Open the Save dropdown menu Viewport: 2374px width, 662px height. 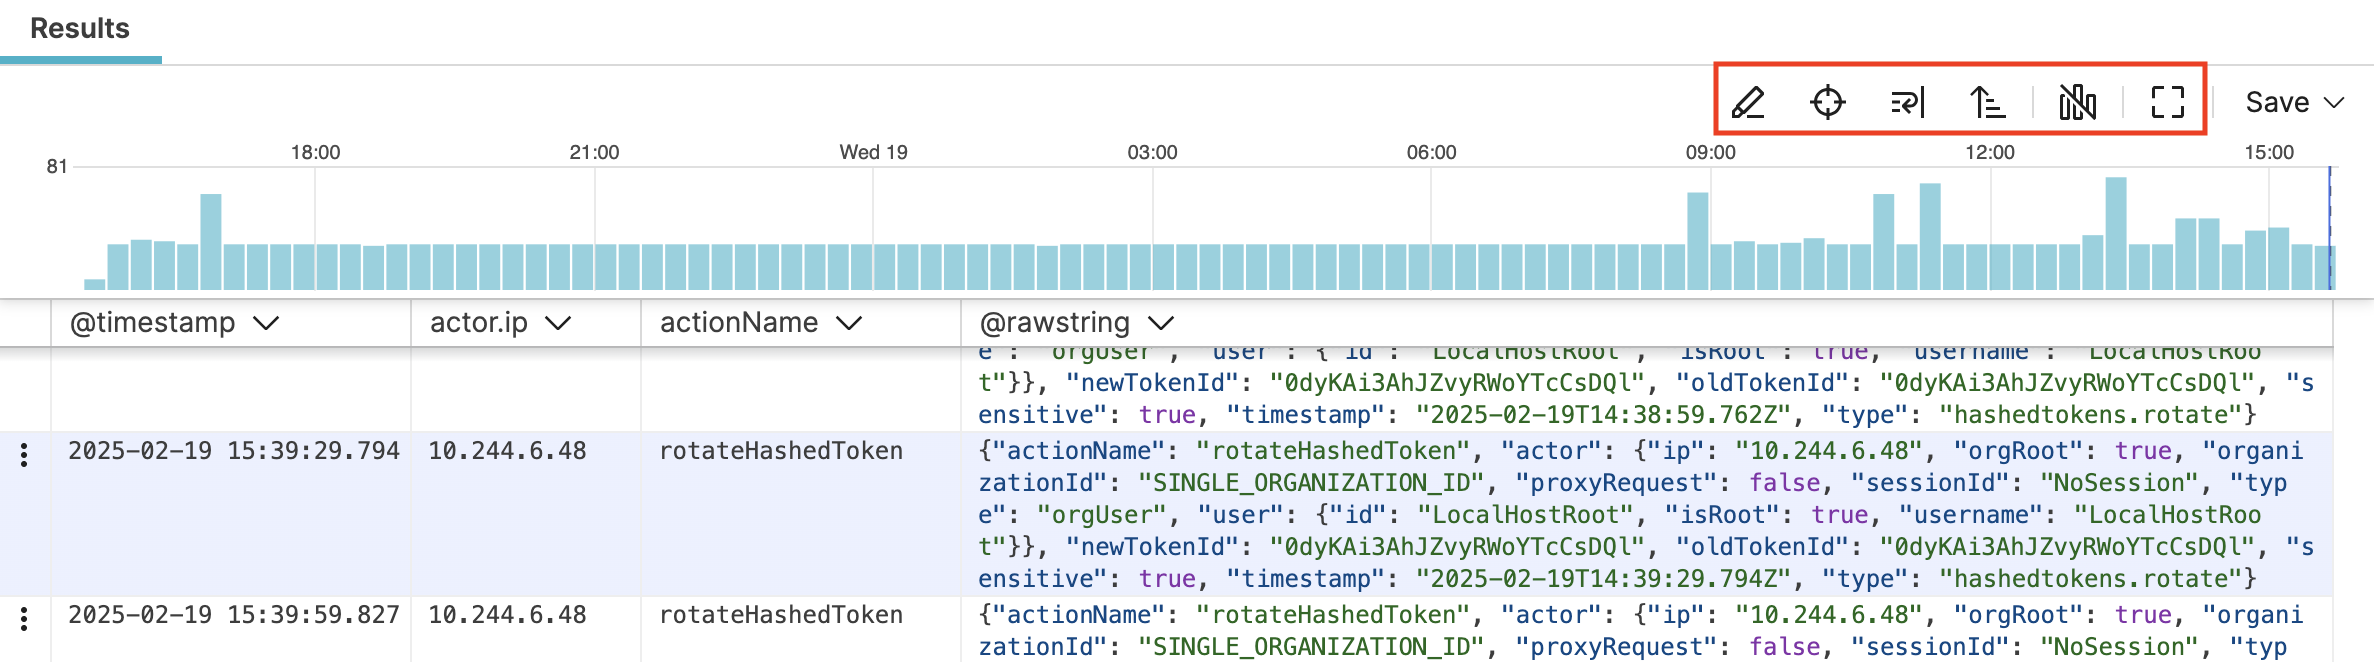tap(2294, 102)
